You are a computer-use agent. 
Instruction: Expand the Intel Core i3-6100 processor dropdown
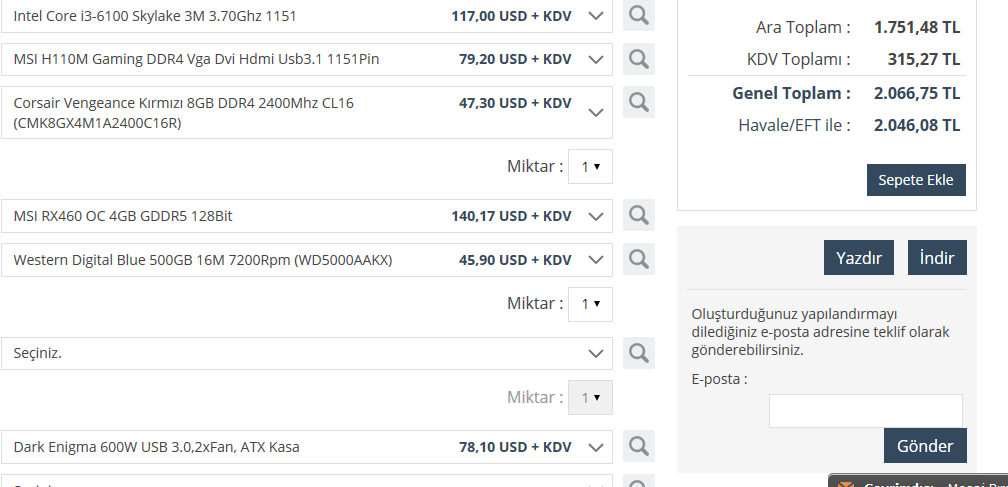tap(597, 16)
